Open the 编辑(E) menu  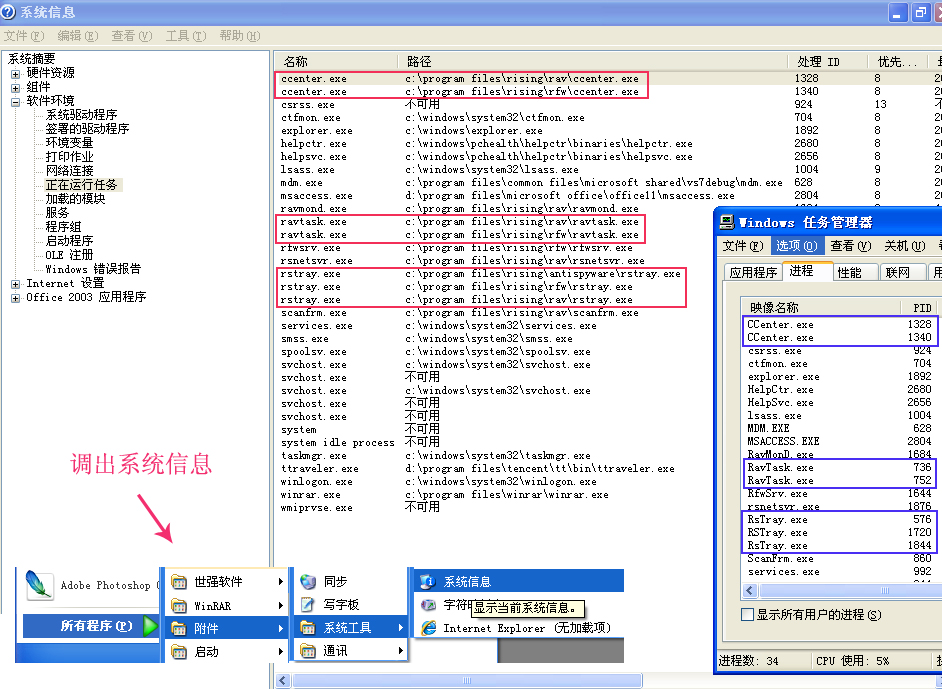click(x=77, y=36)
